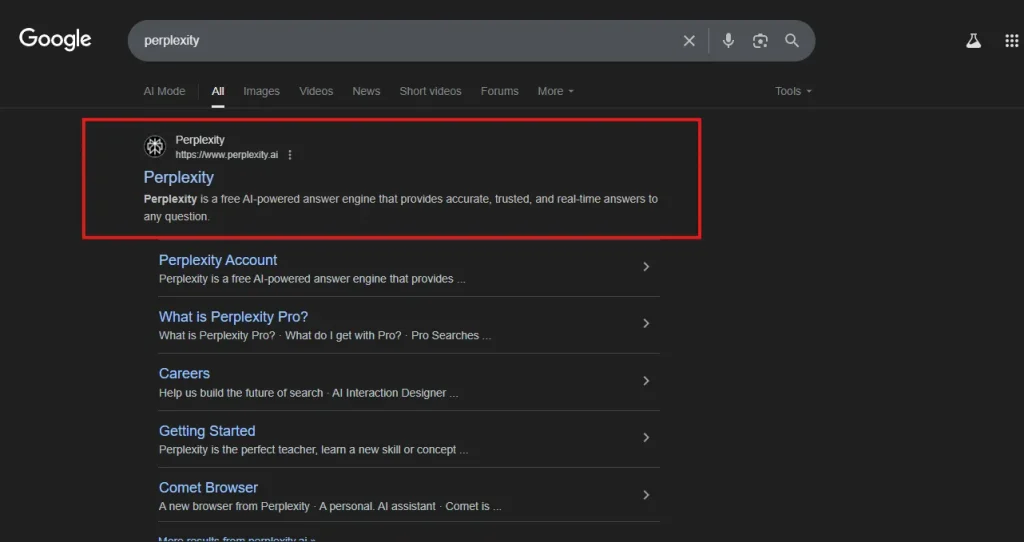Click the Google logo
This screenshot has width=1024, height=542.
tap(55, 39)
